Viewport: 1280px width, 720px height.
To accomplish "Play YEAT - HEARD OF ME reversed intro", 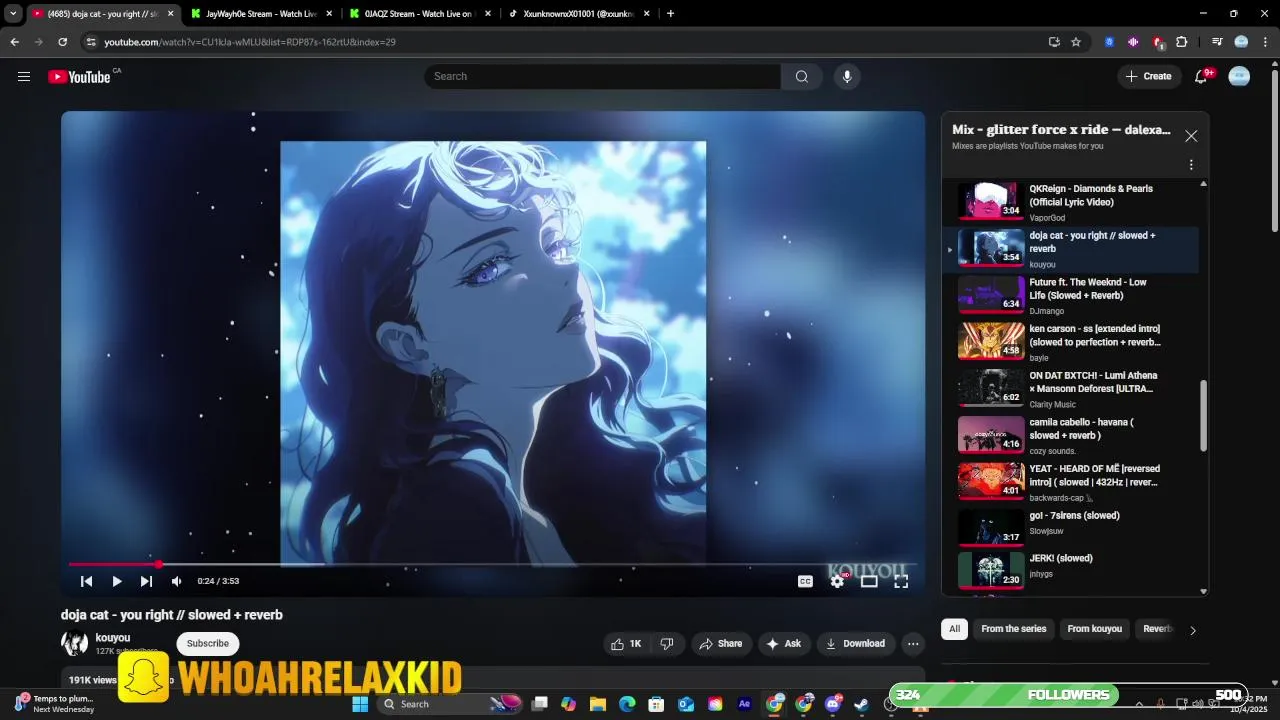I will click(x=1070, y=482).
